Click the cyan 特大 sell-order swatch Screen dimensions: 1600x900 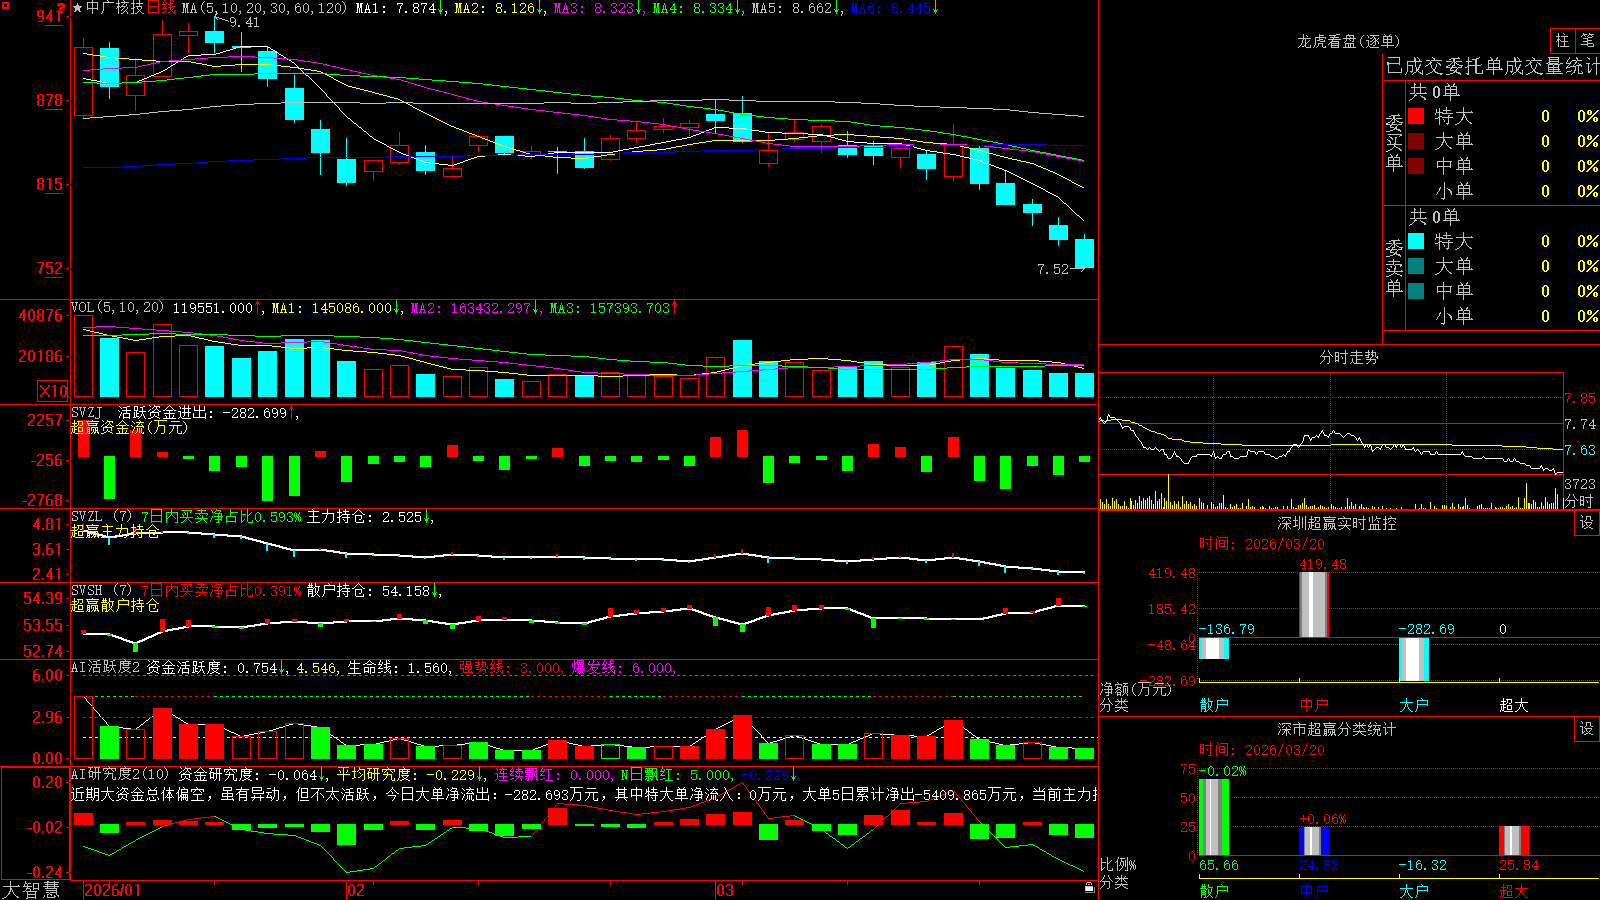tap(1416, 241)
